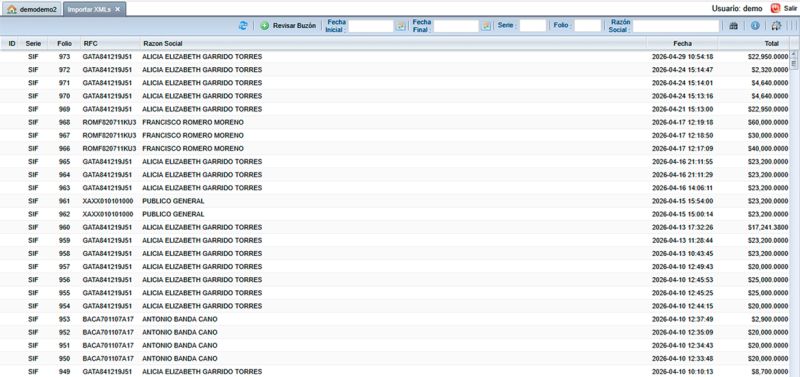Click the Revisar Buzón button
The image size is (800, 377).
click(x=288, y=26)
